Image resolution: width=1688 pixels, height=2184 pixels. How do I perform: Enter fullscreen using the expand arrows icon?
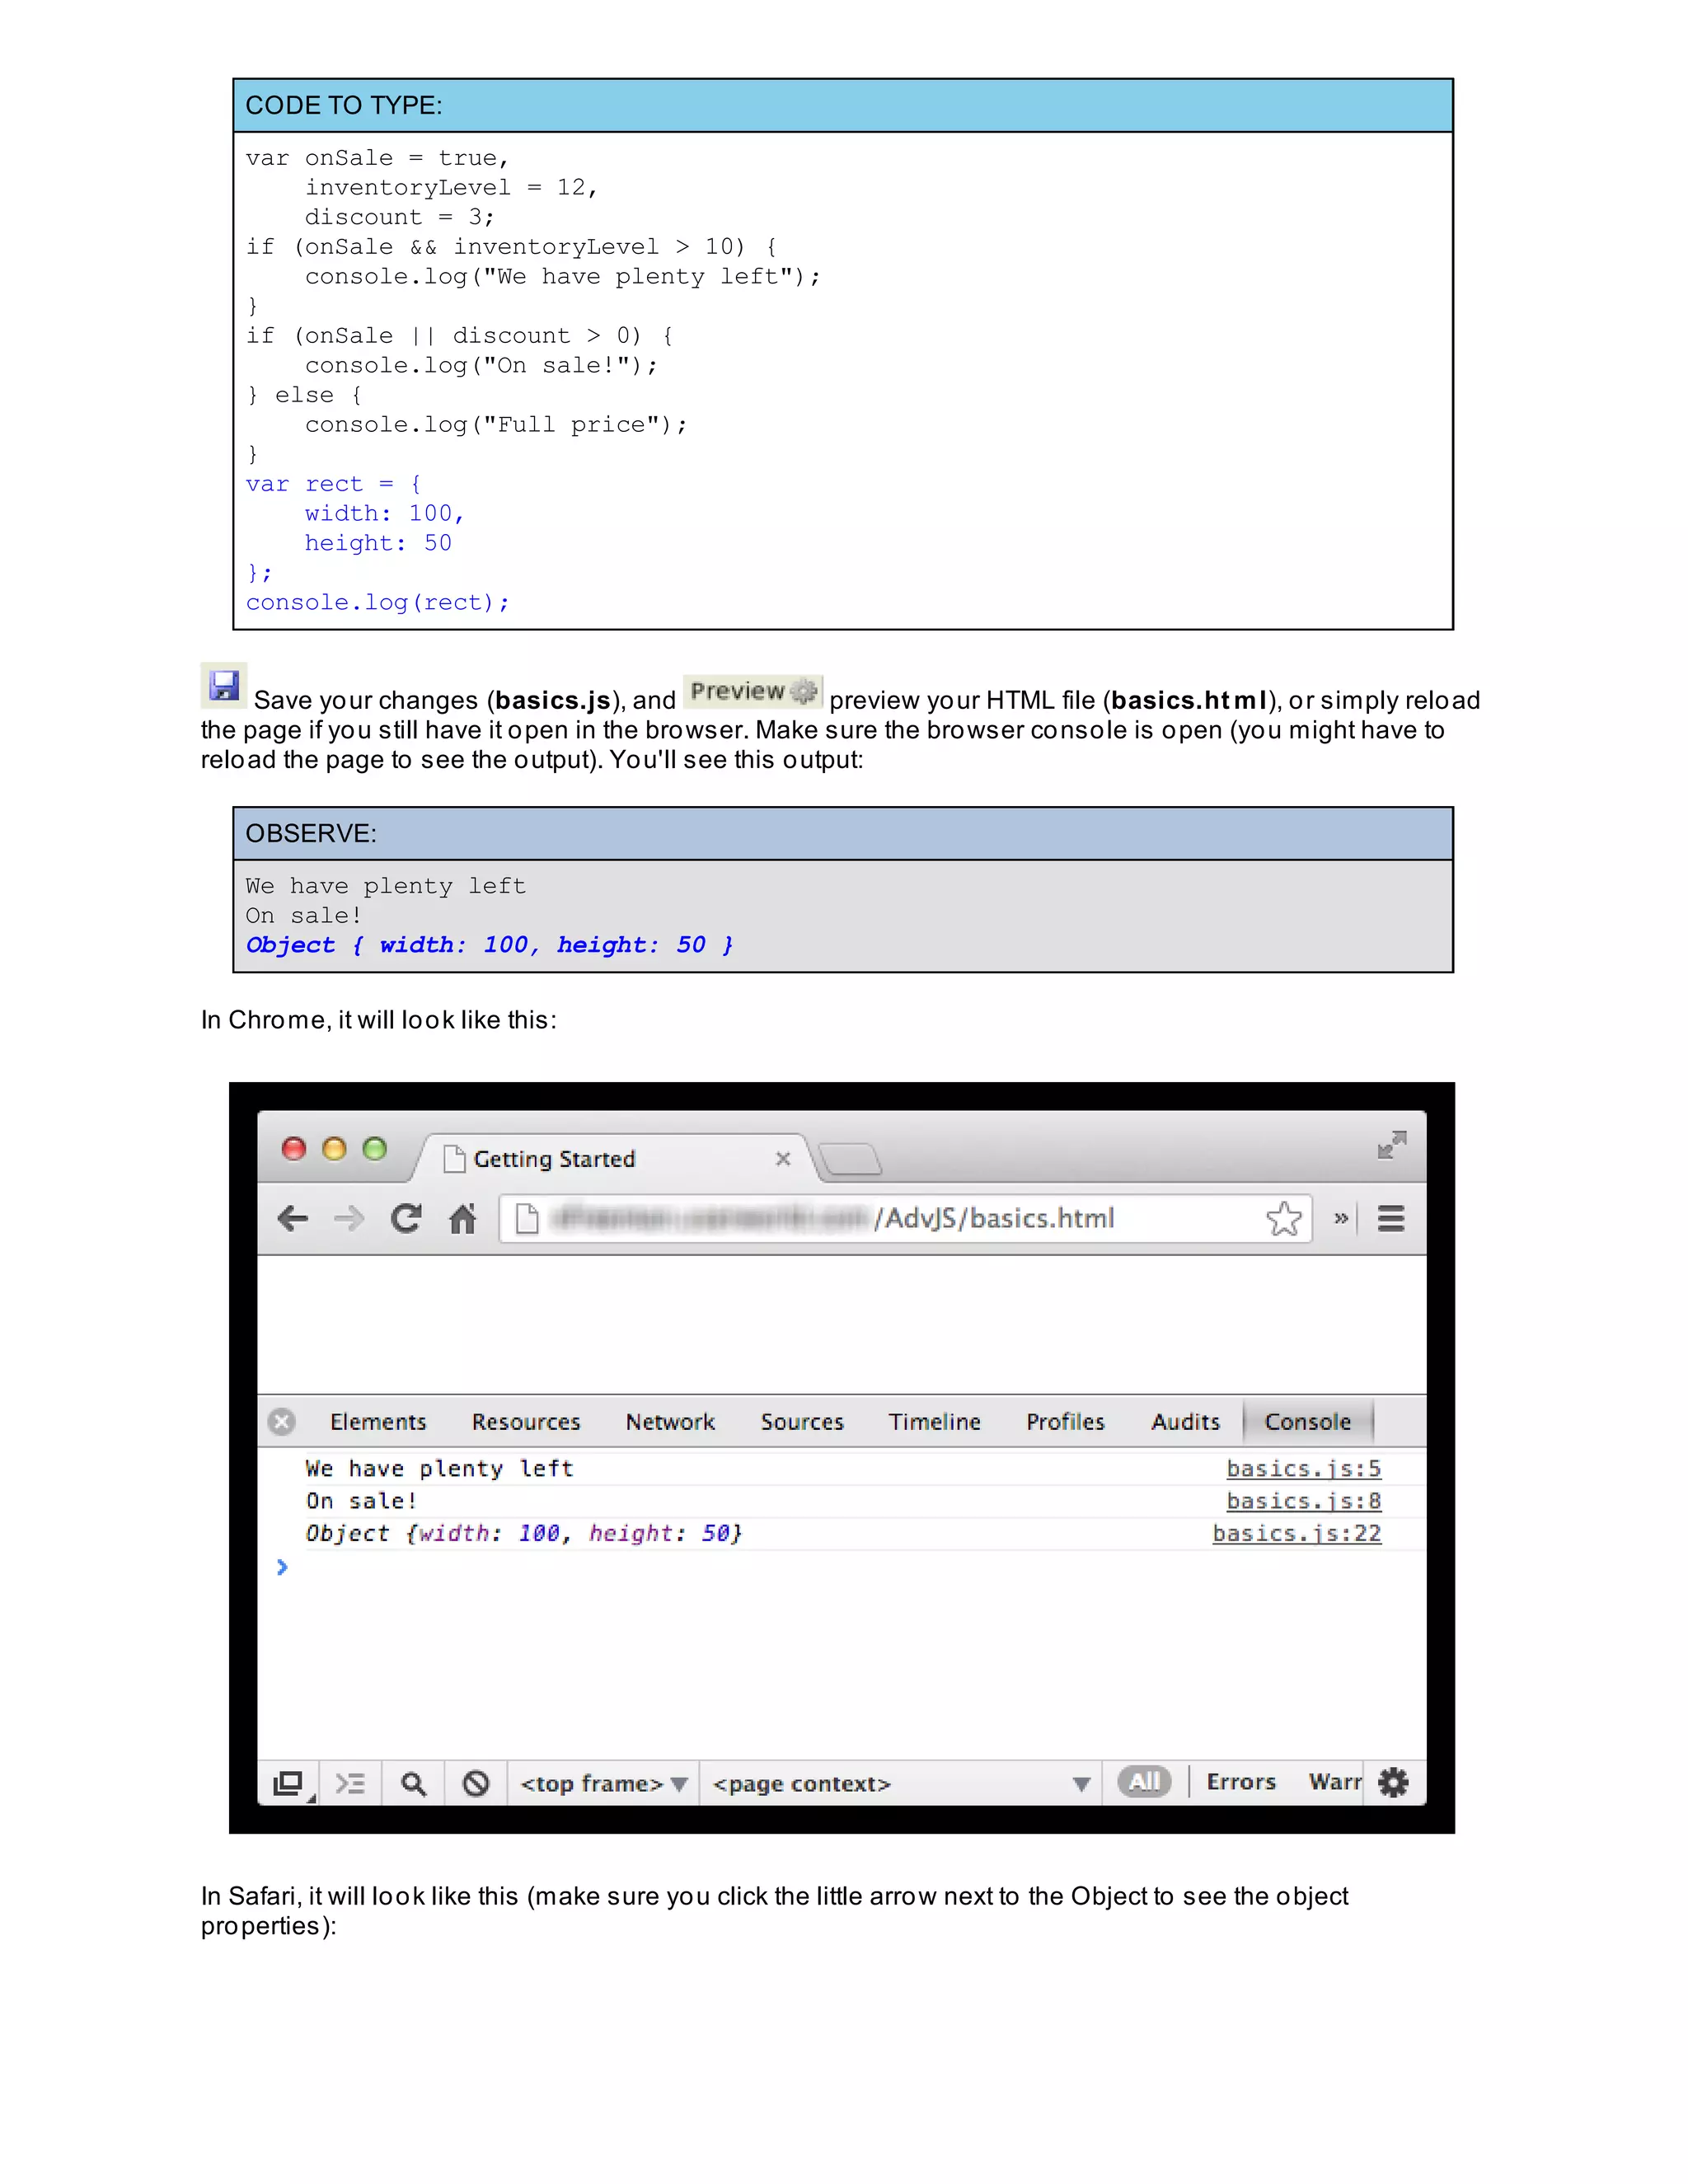[x=1392, y=1145]
